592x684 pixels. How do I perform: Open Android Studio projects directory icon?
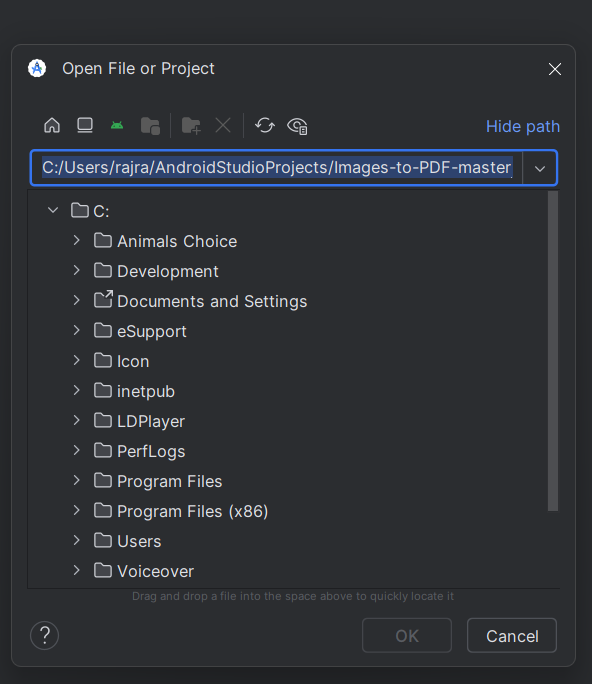[x=117, y=126]
